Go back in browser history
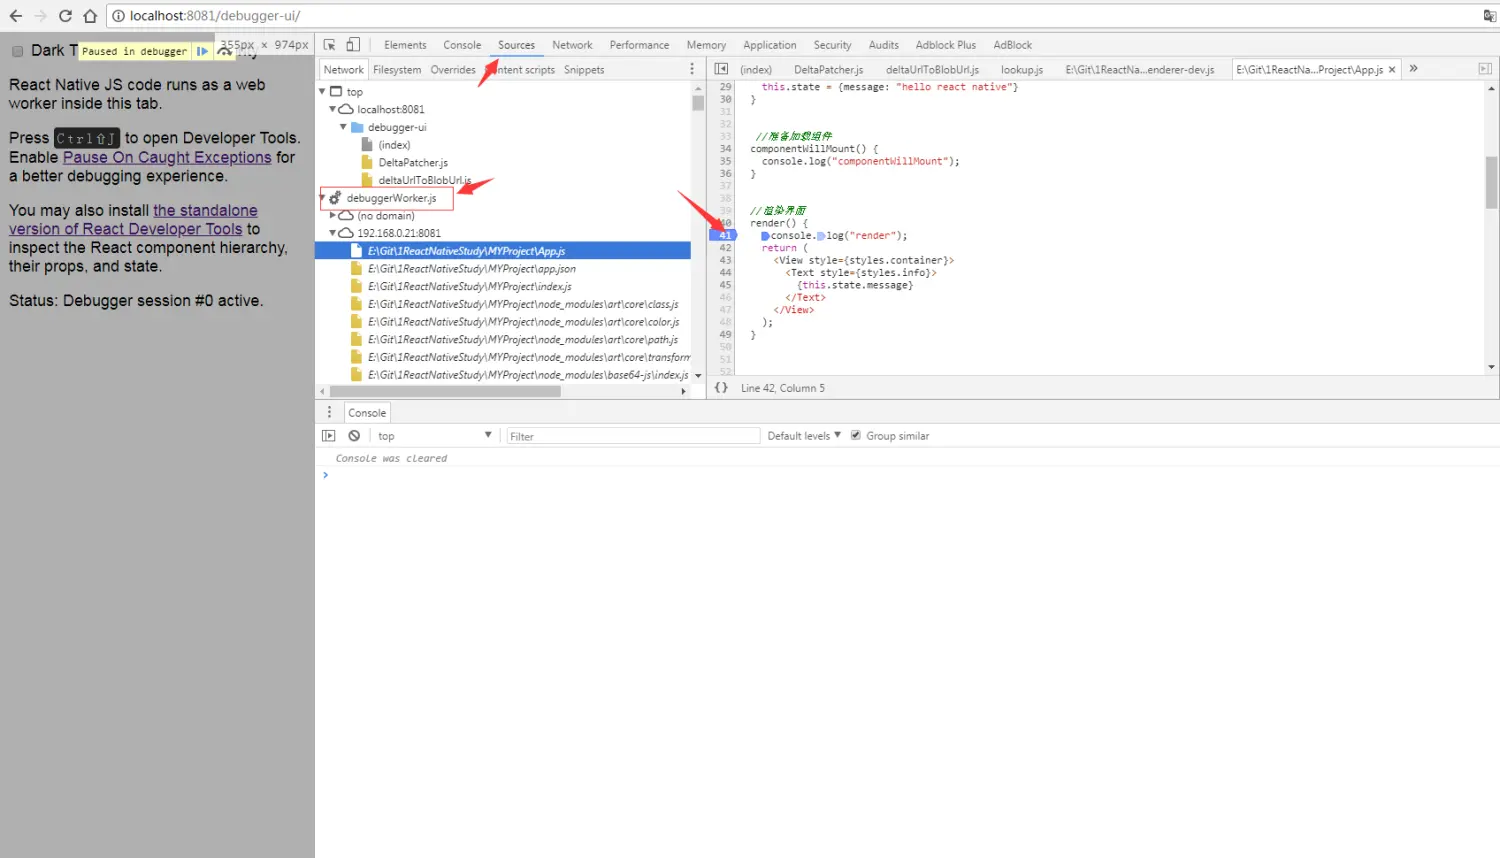The image size is (1500, 858). (x=15, y=16)
